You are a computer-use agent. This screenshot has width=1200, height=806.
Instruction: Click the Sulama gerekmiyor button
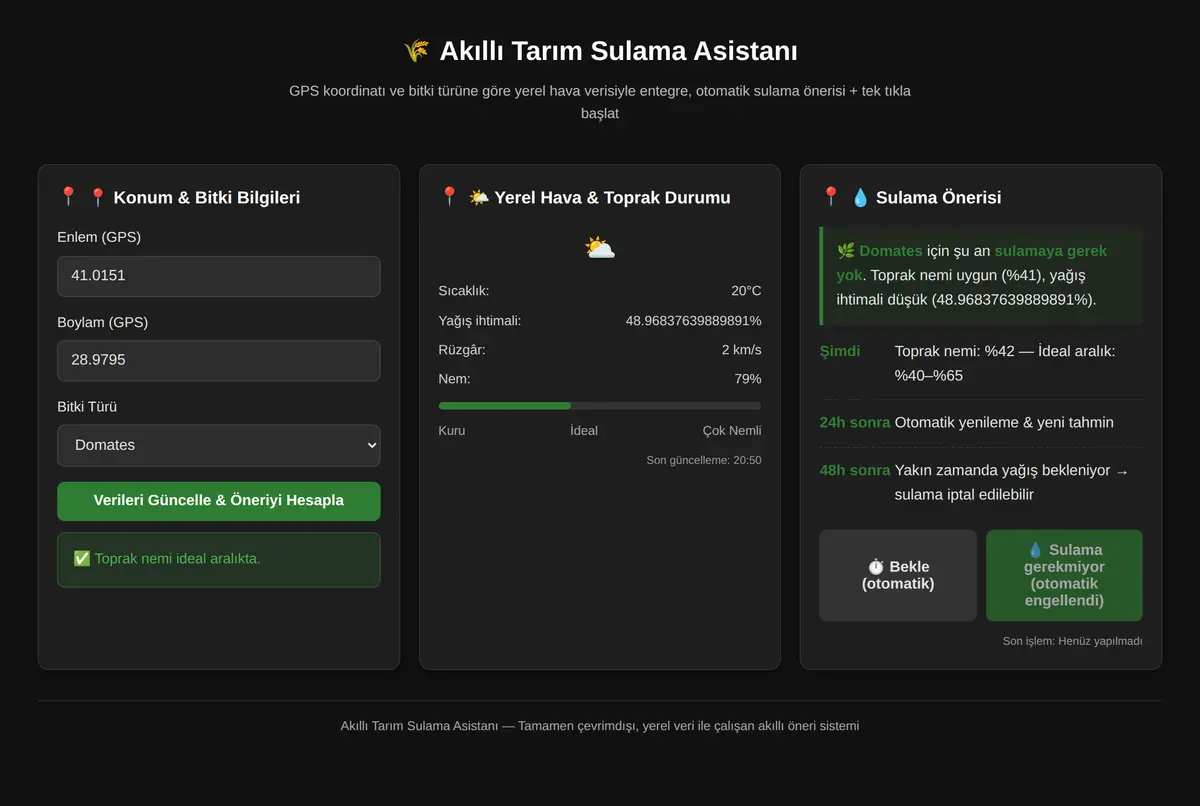click(1064, 575)
